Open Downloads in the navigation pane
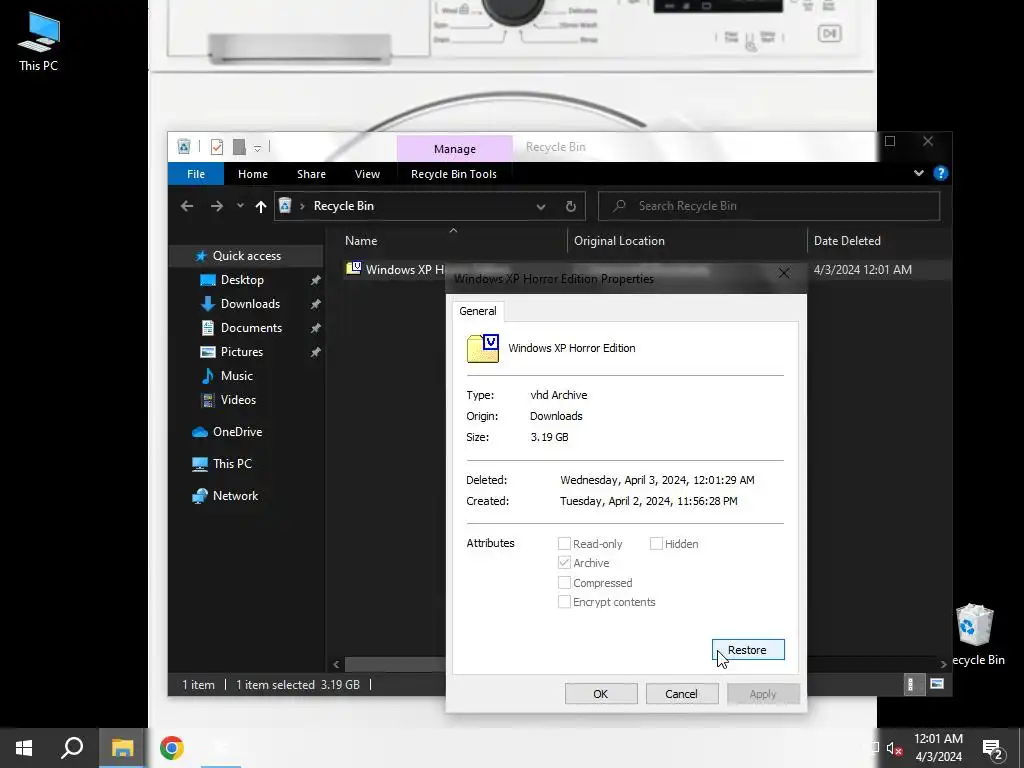Image resolution: width=1024 pixels, height=768 pixels. [250, 304]
